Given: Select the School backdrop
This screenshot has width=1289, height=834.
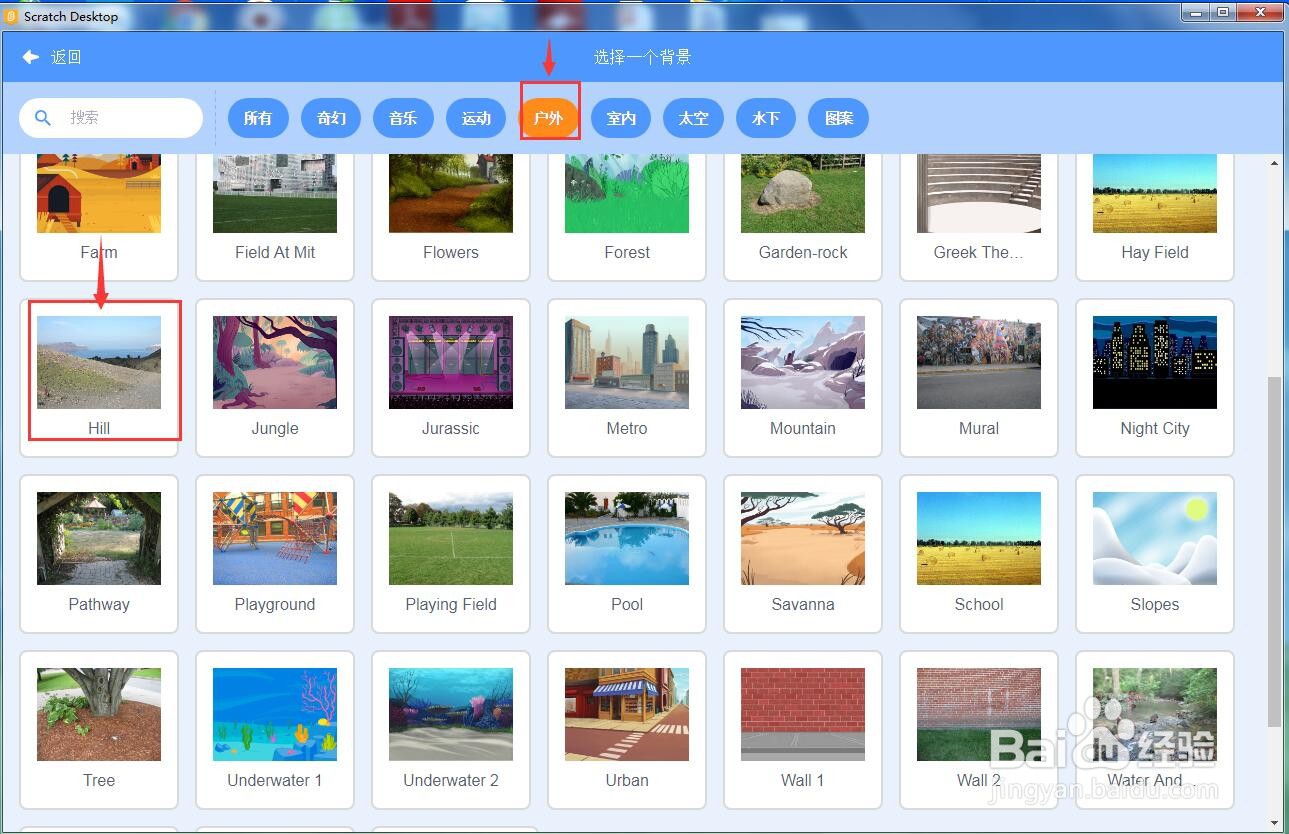Looking at the screenshot, I should pos(979,554).
